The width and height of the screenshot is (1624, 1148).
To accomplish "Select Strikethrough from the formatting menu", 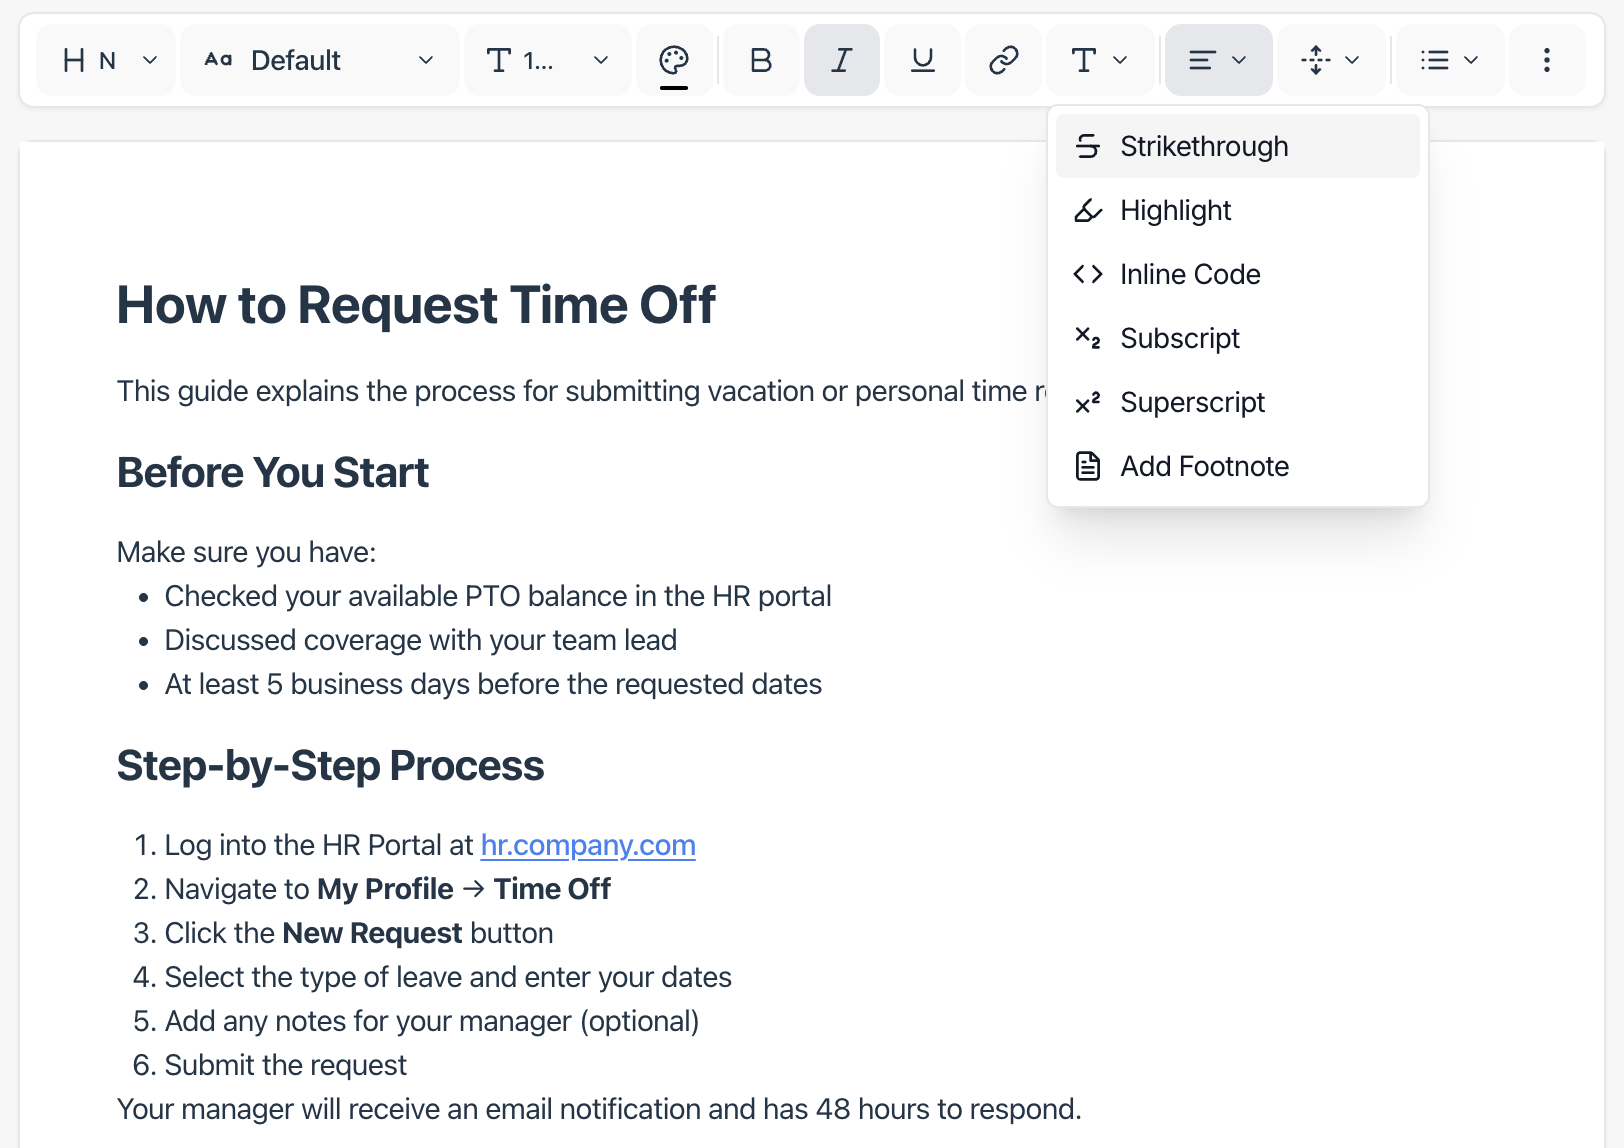I will coord(1204,145).
